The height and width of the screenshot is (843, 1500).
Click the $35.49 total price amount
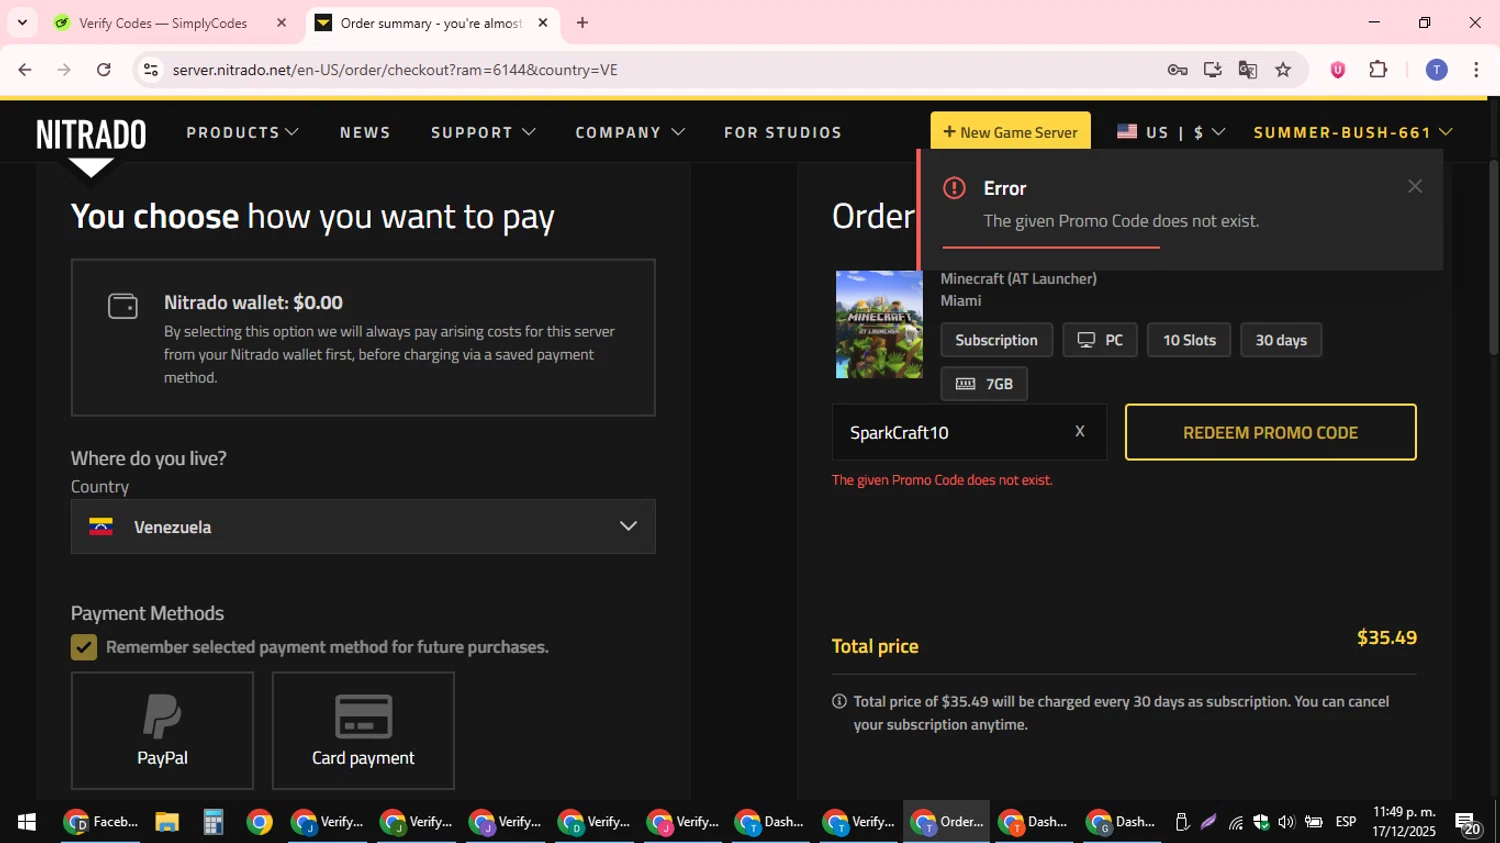[x=1386, y=638]
